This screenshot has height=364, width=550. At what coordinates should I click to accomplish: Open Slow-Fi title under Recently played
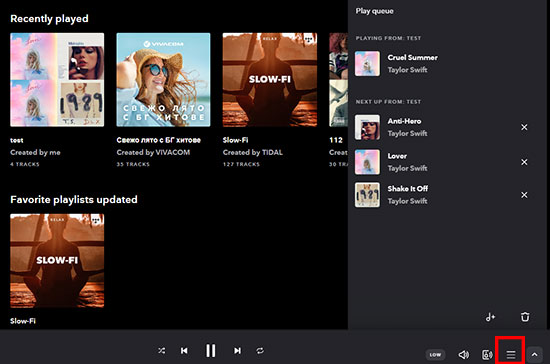235,140
